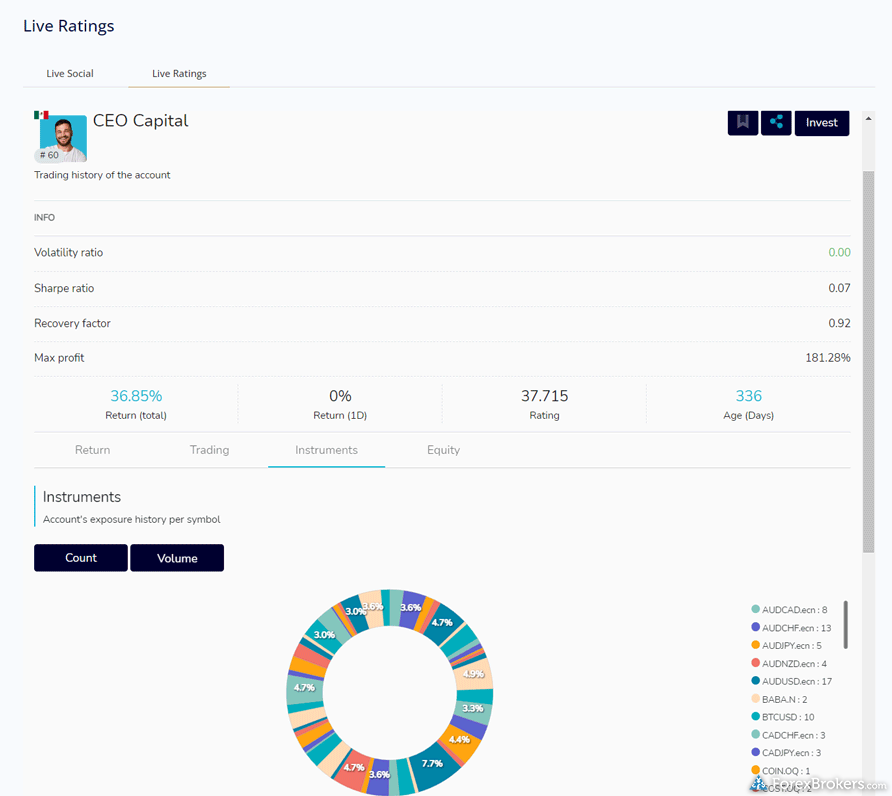Click the Sharpe ratio value 0.07
The width and height of the screenshot is (892, 796).
pos(839,288)
